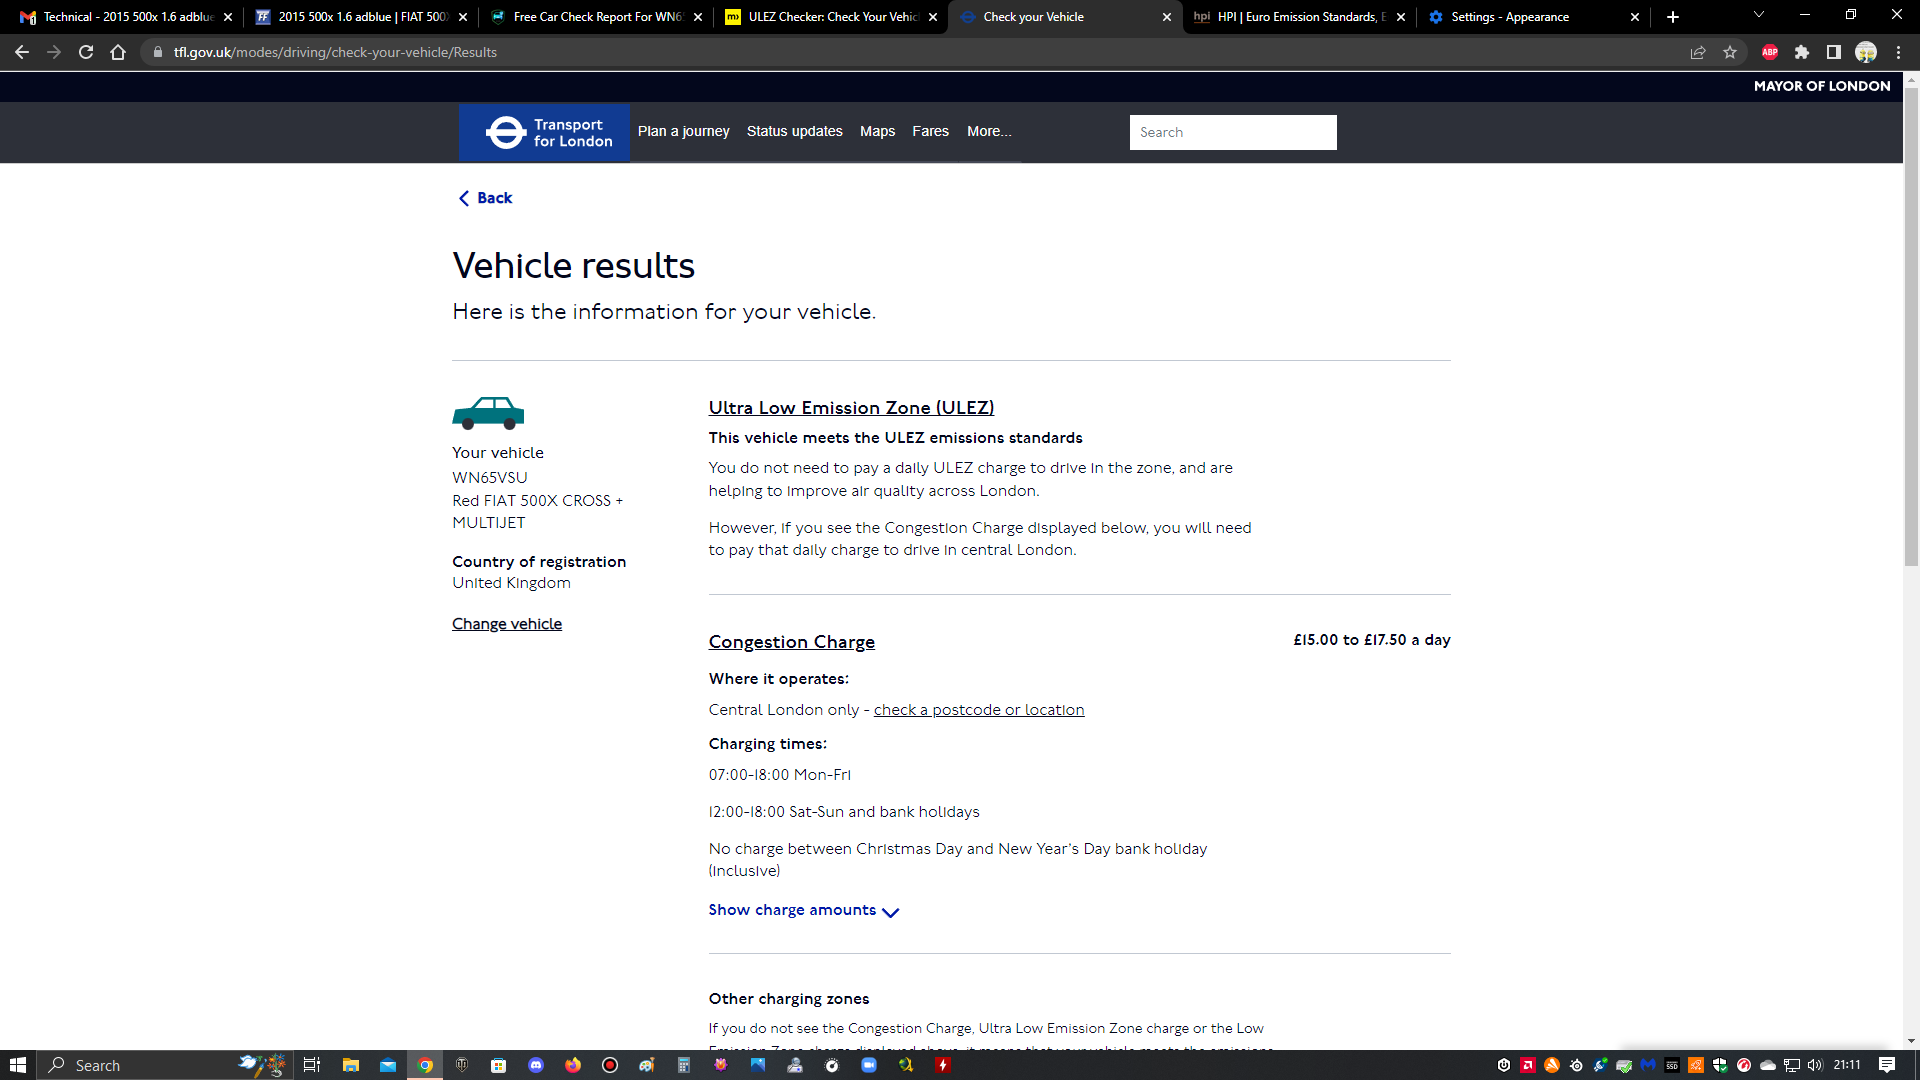The width and height of the screenshot is (1920, 1080).
Task: Open the Chrome three-dot menu
Action: coord(1898,52)
